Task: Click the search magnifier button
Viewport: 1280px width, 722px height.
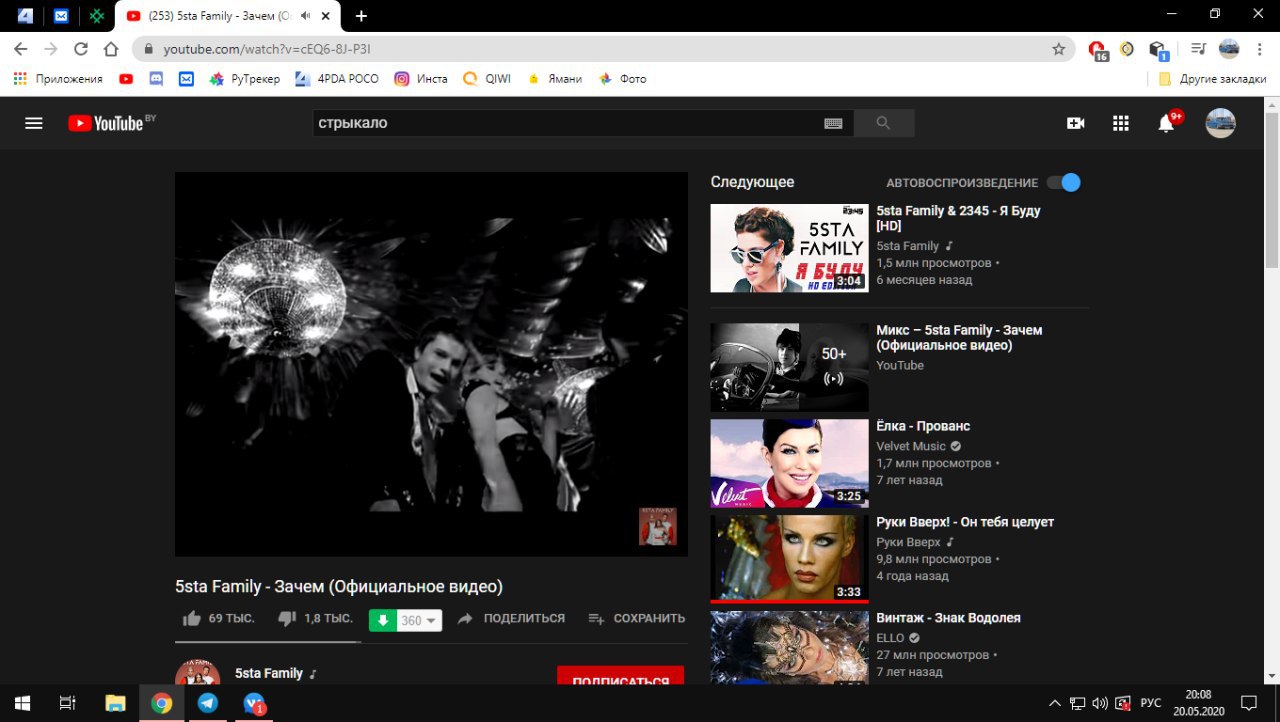Action: (x=883, y=123)
